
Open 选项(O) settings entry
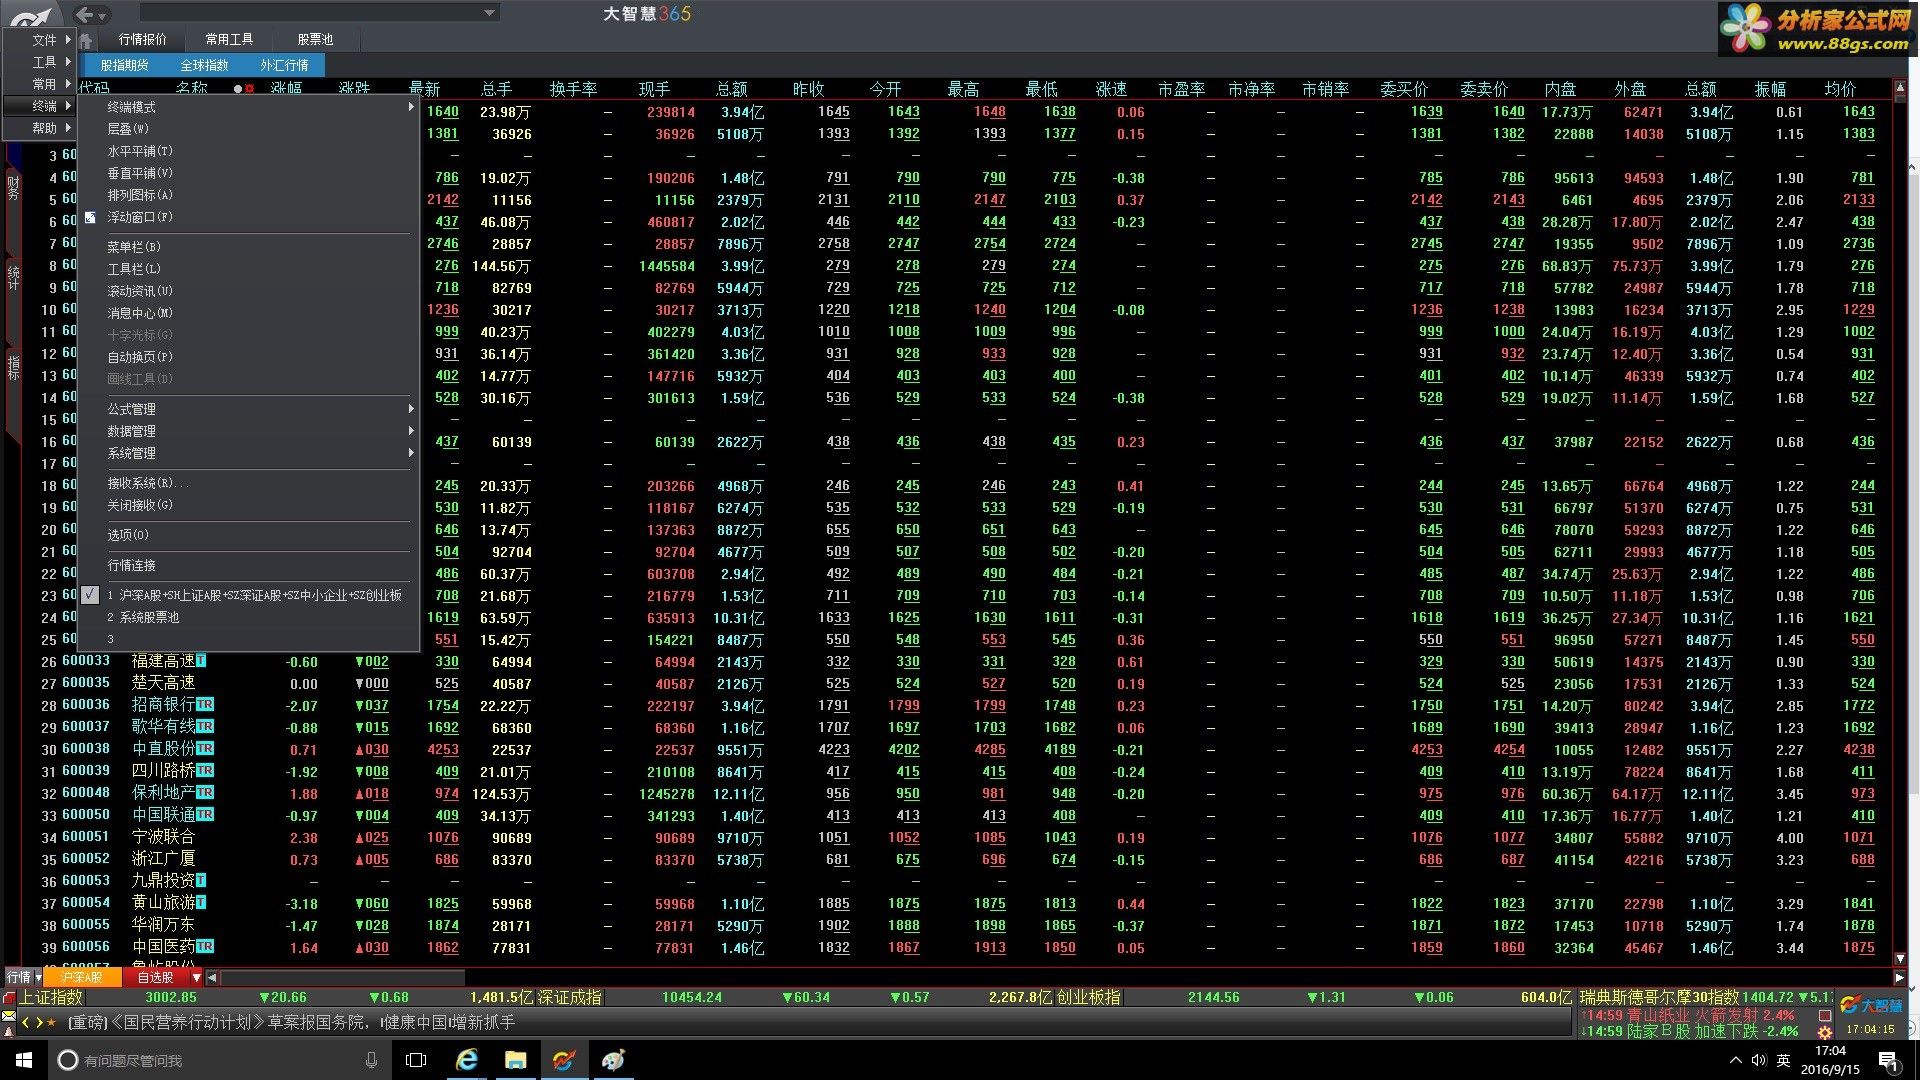click(248, 535)
